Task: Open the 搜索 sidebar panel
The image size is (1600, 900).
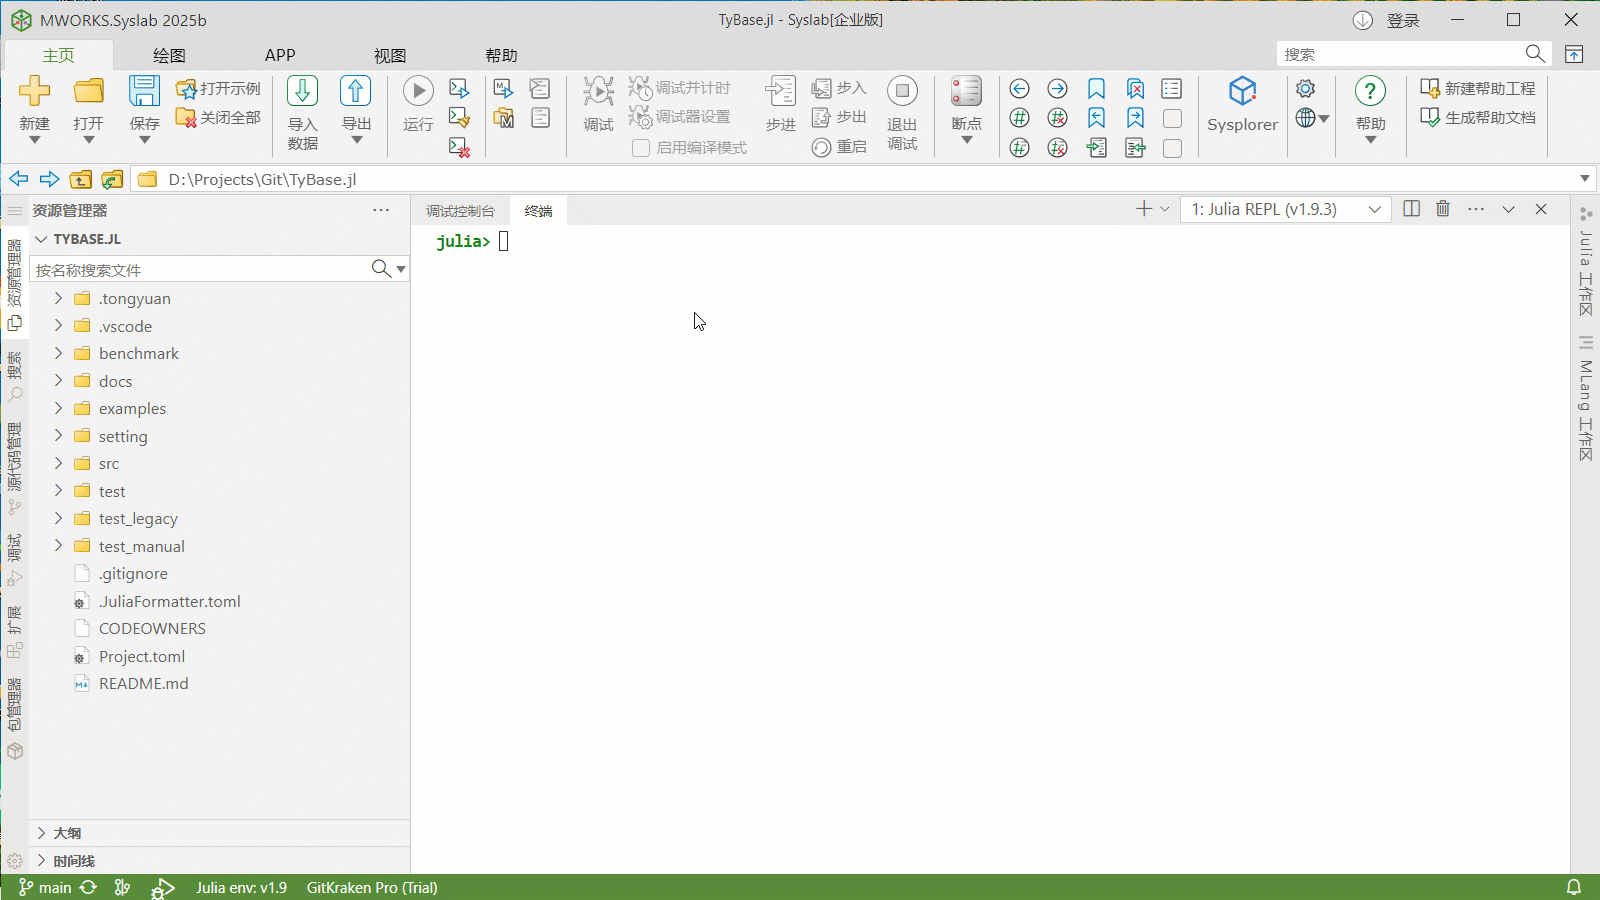Action: tap(14, 377)
